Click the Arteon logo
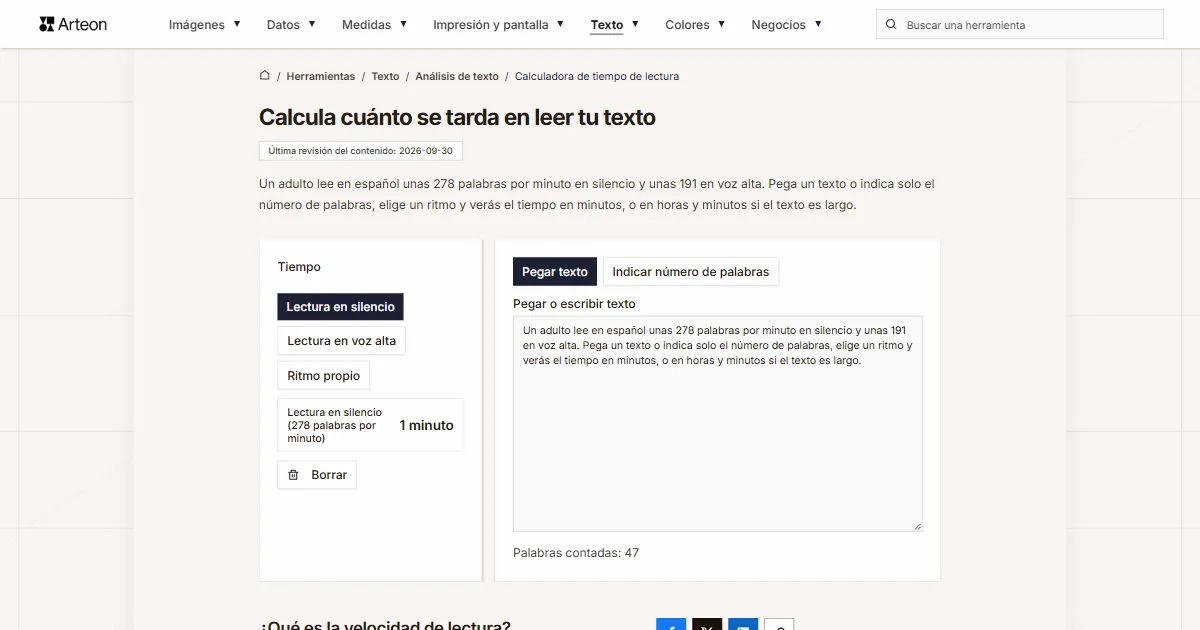 (x=73, y=24)
